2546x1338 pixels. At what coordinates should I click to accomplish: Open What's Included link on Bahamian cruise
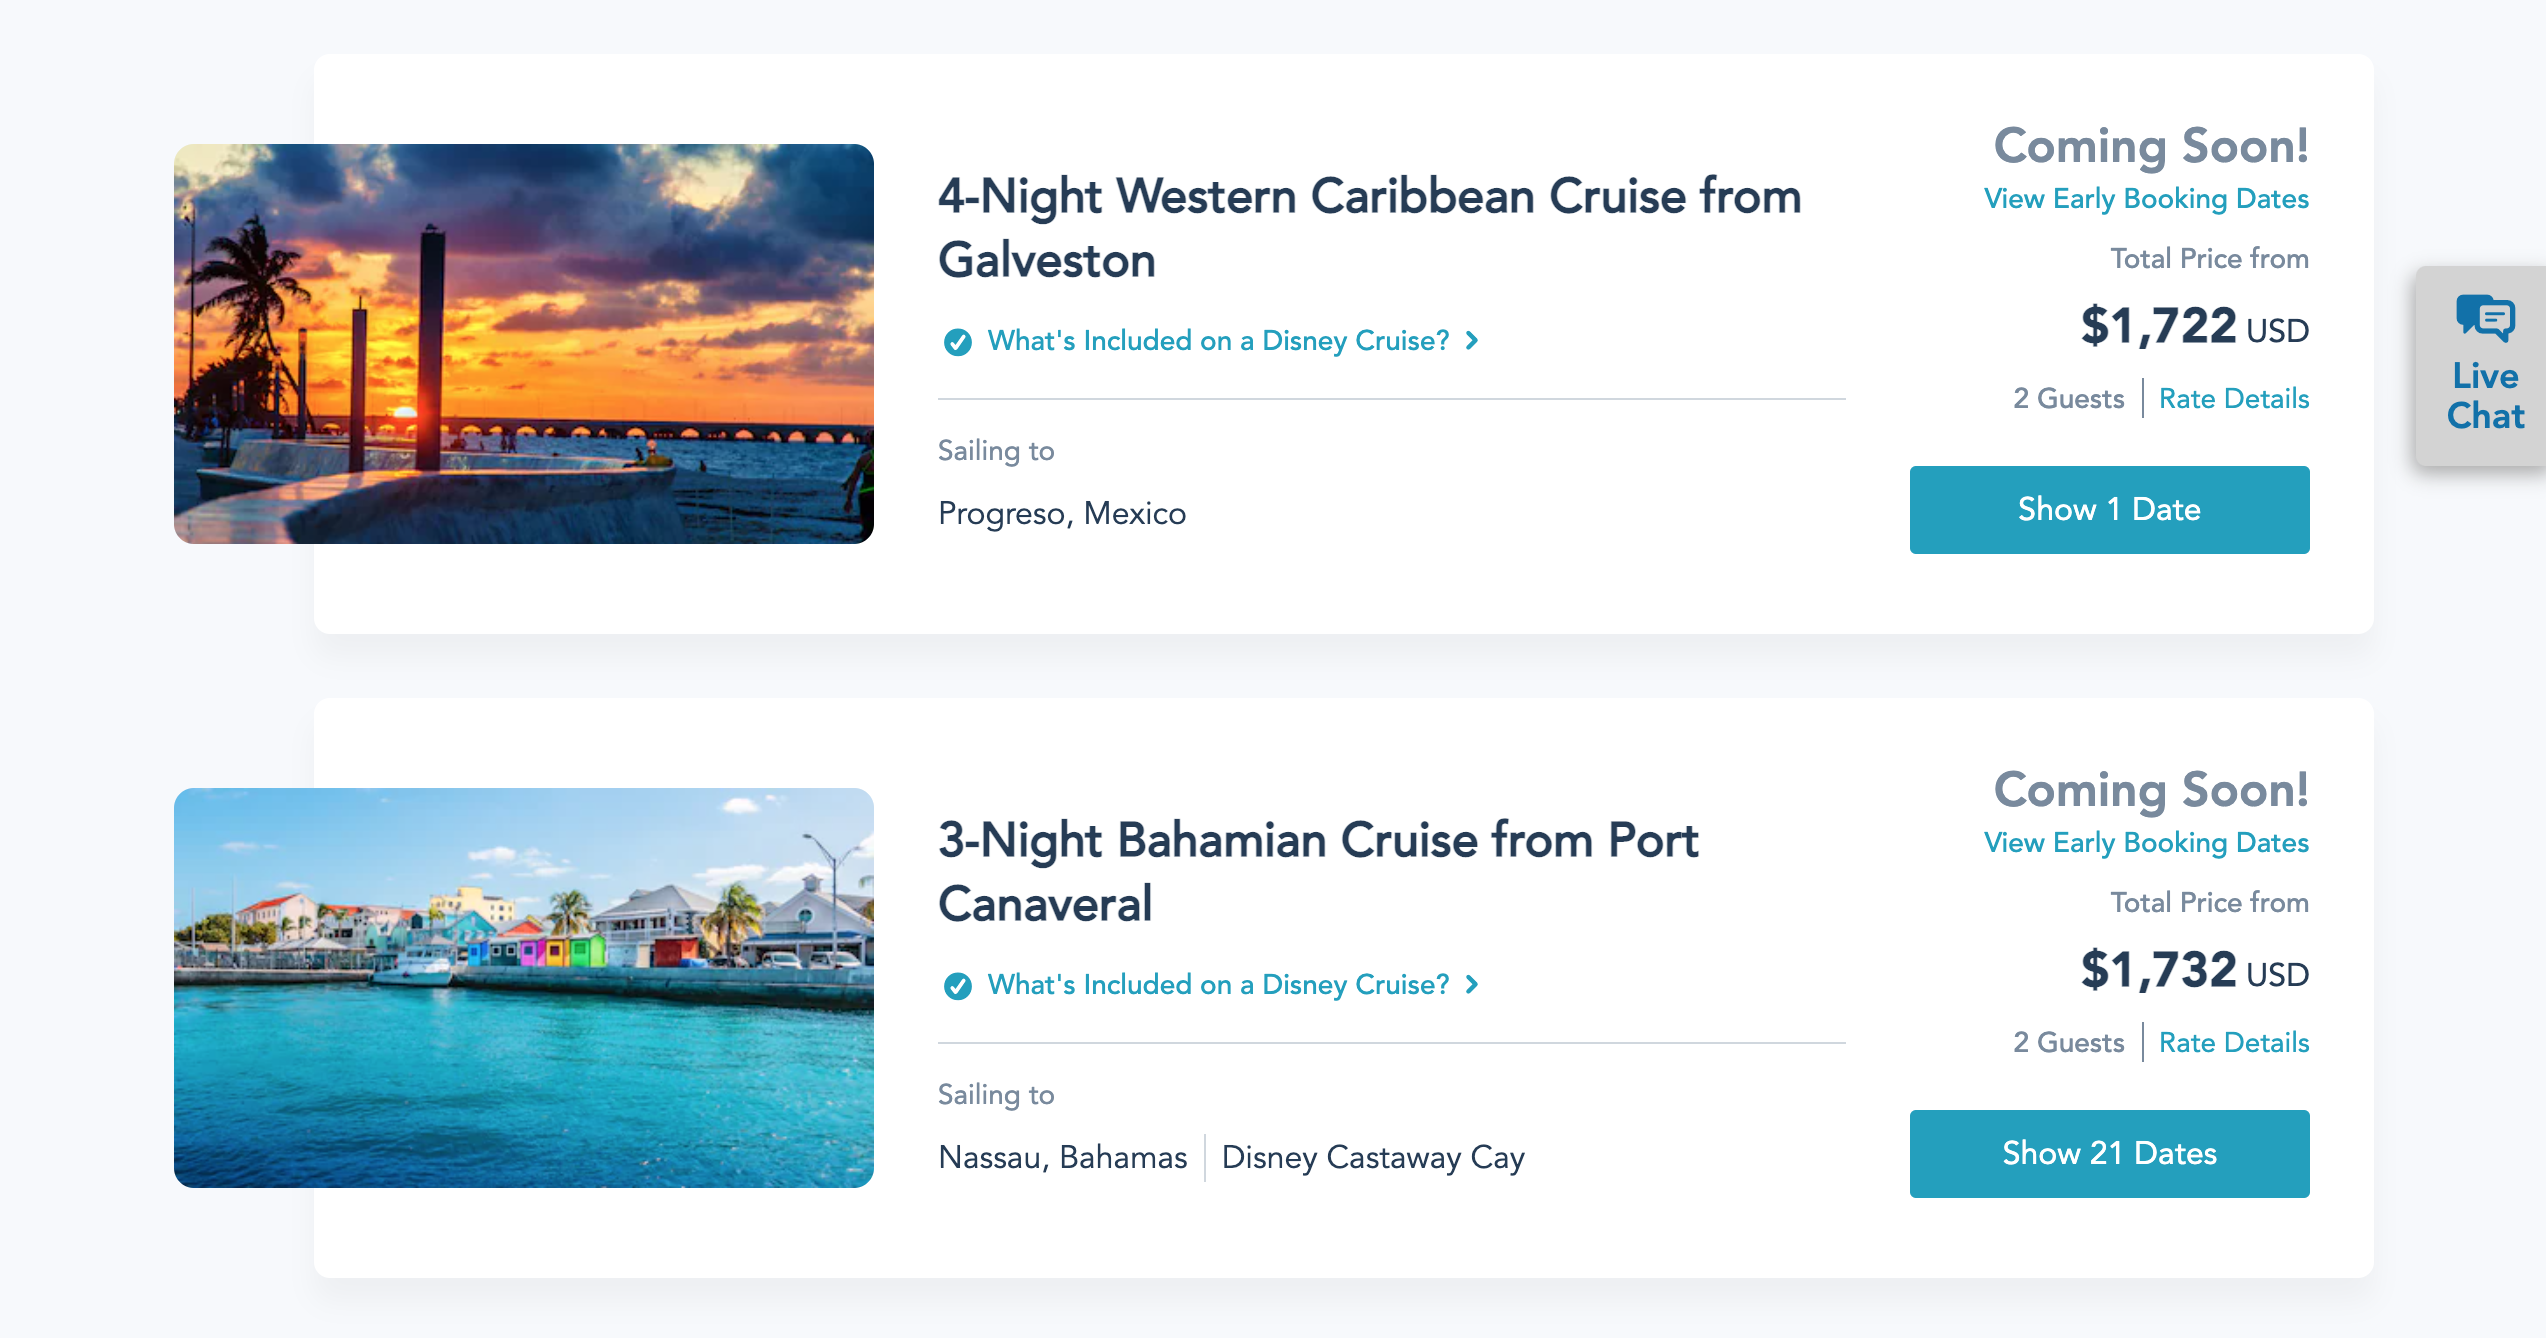pos(1217,985)
